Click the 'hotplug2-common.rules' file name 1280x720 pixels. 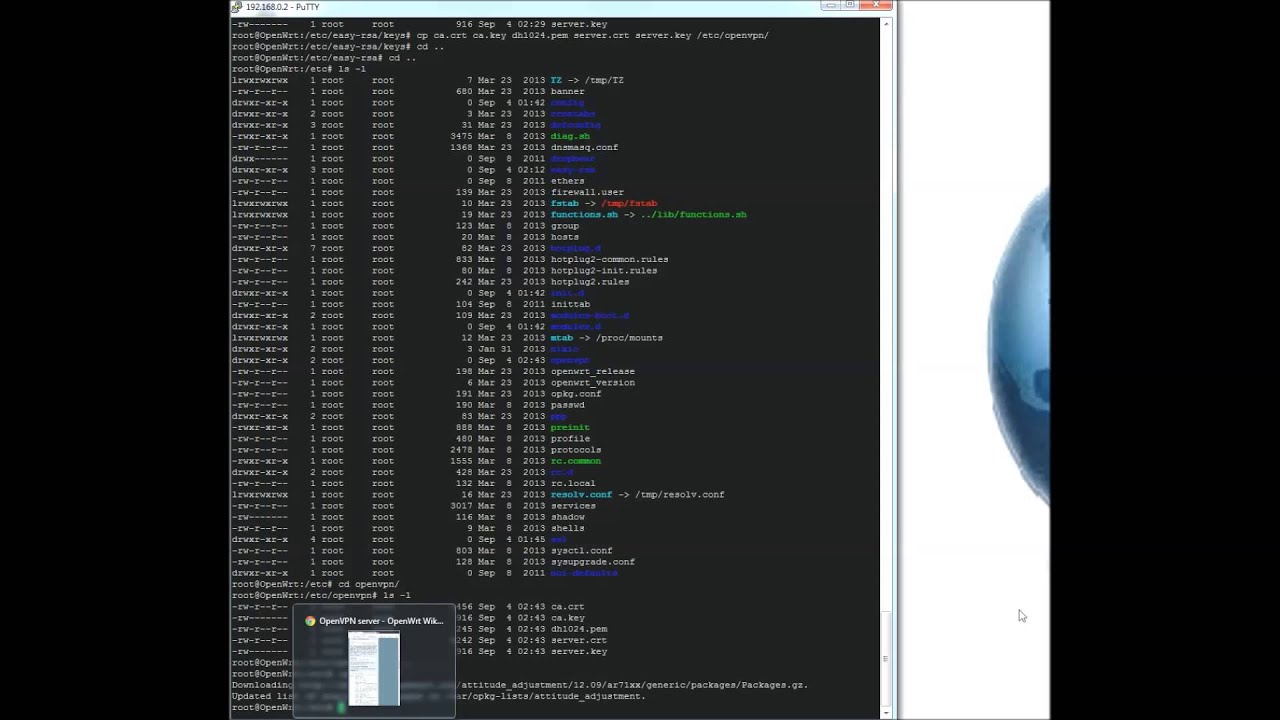[x=609, y=259]
